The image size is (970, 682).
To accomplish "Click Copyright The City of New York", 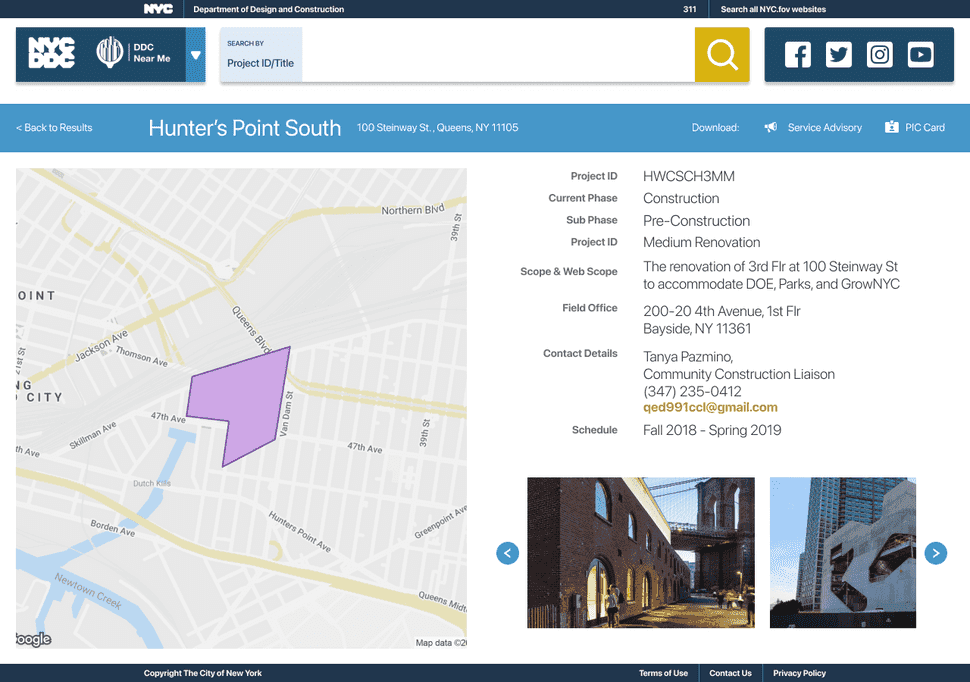I will click(203, 673).
